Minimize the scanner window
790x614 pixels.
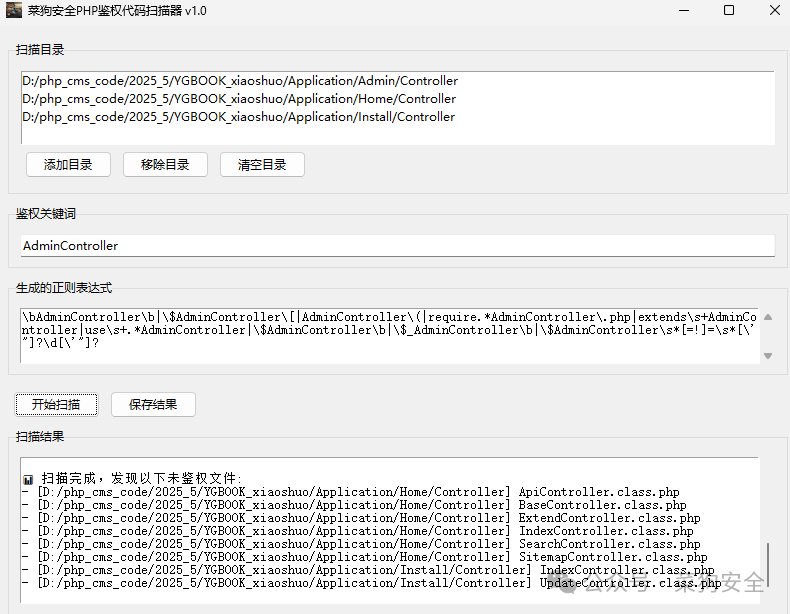pos(684,10)
